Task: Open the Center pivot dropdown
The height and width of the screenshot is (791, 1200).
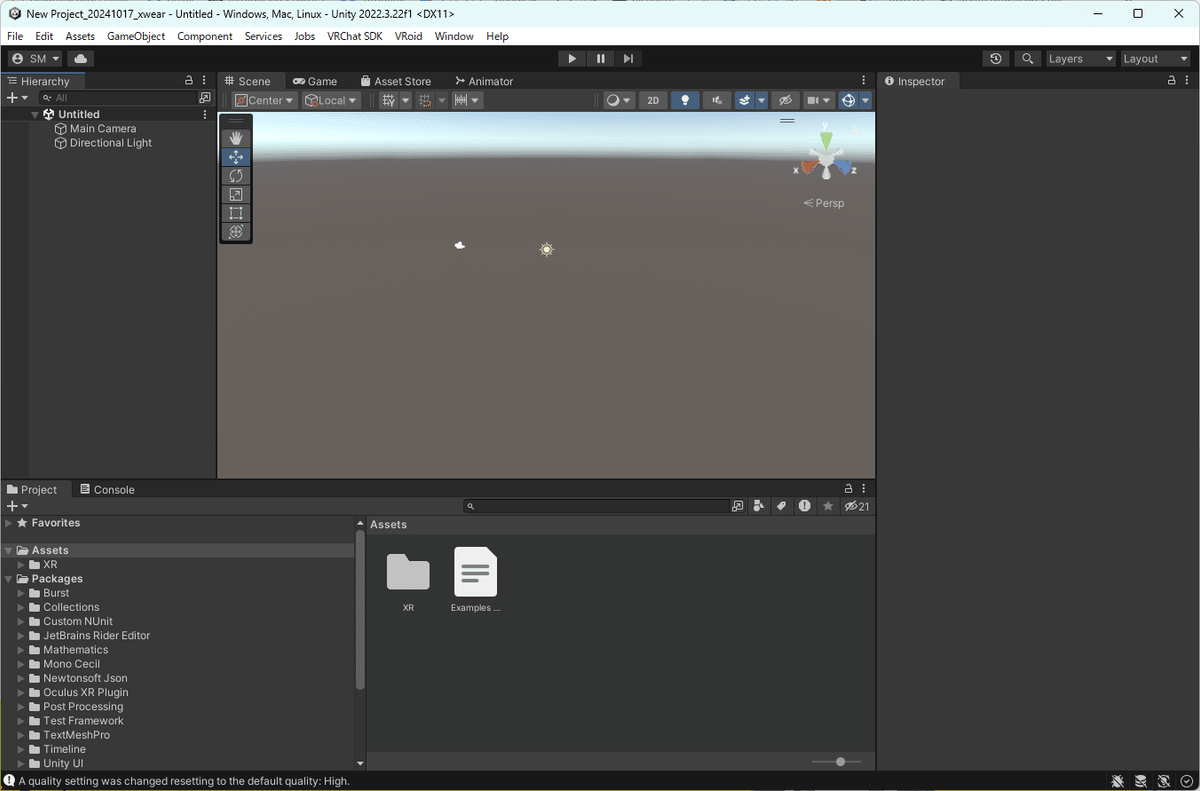Action: 264,100
